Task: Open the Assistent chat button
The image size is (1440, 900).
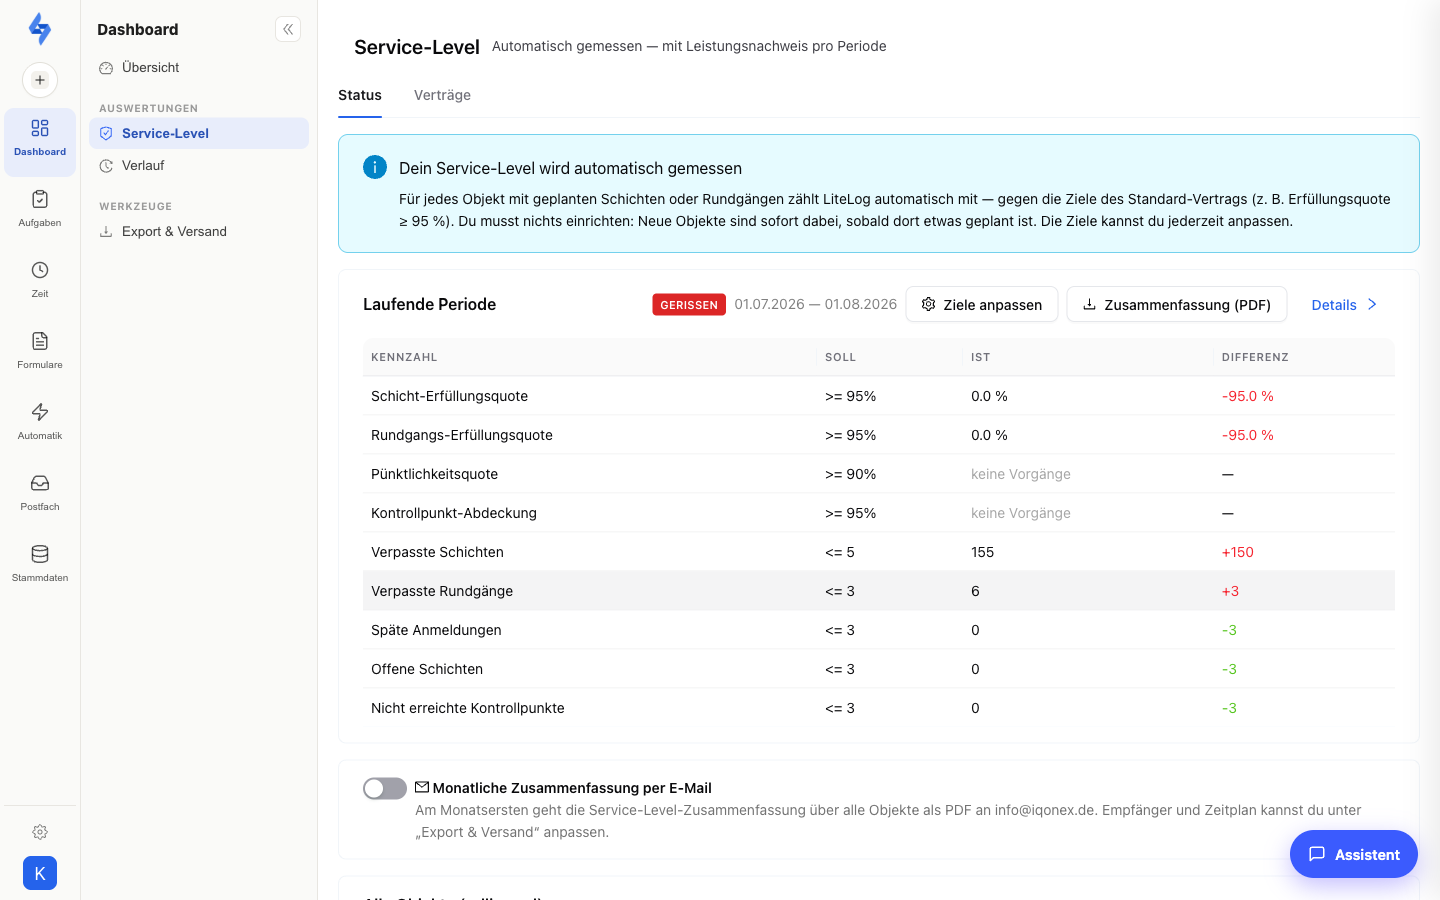Action: tap(1354, 854)
